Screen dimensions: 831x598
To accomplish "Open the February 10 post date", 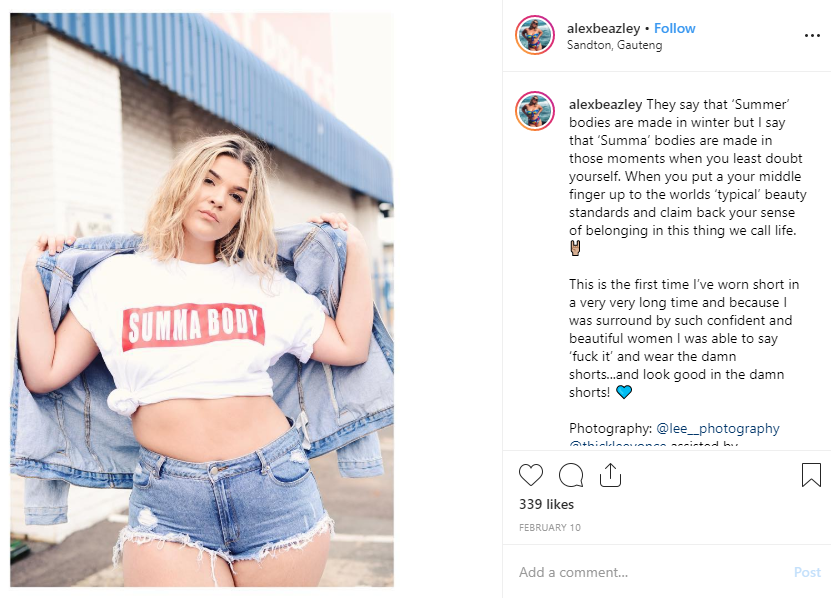I will click(x=550, y=527).
